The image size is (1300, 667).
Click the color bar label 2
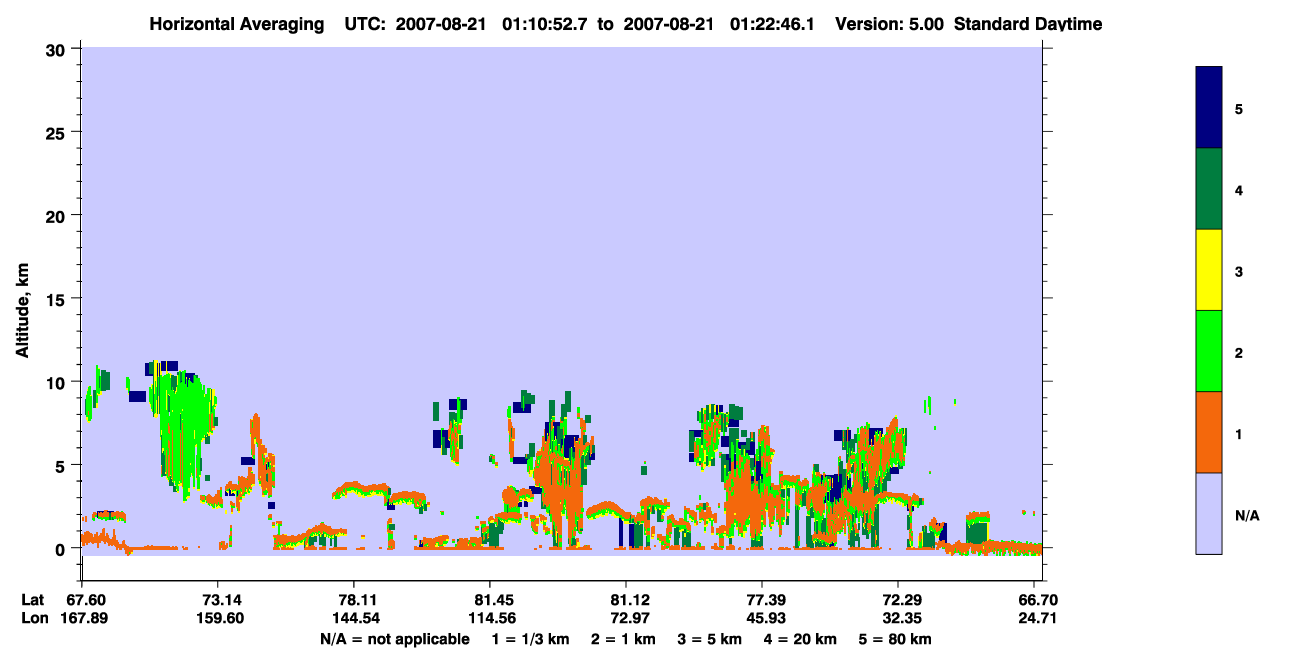point(1239,352)
